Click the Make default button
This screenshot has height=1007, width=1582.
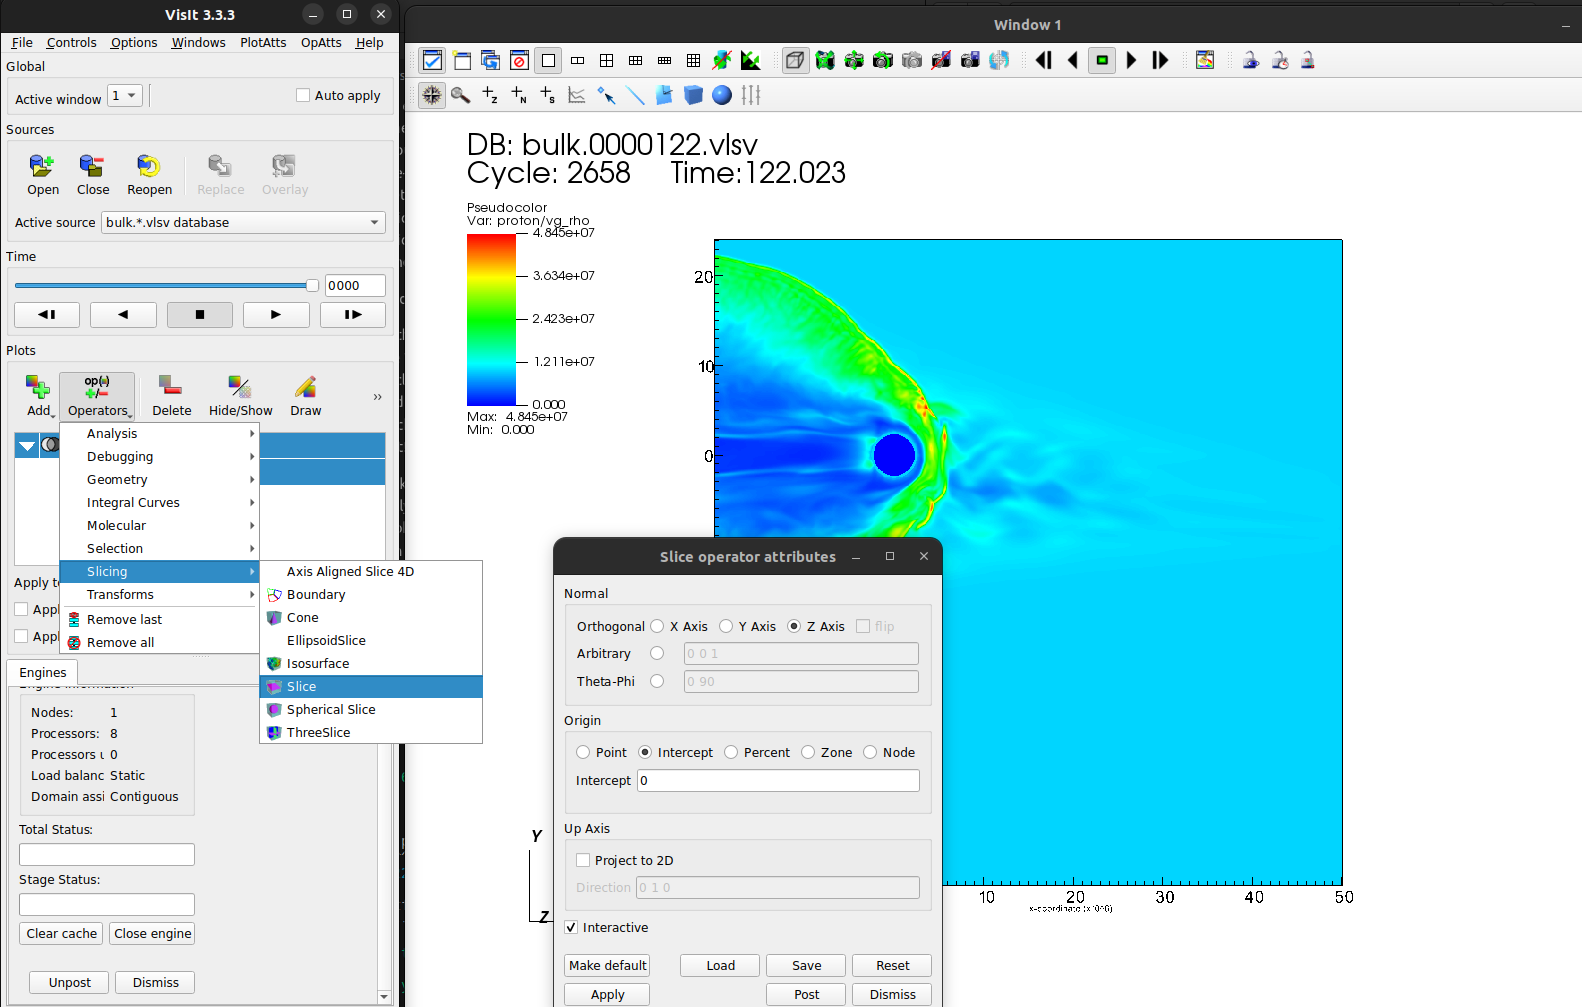(x=607, y=965)
